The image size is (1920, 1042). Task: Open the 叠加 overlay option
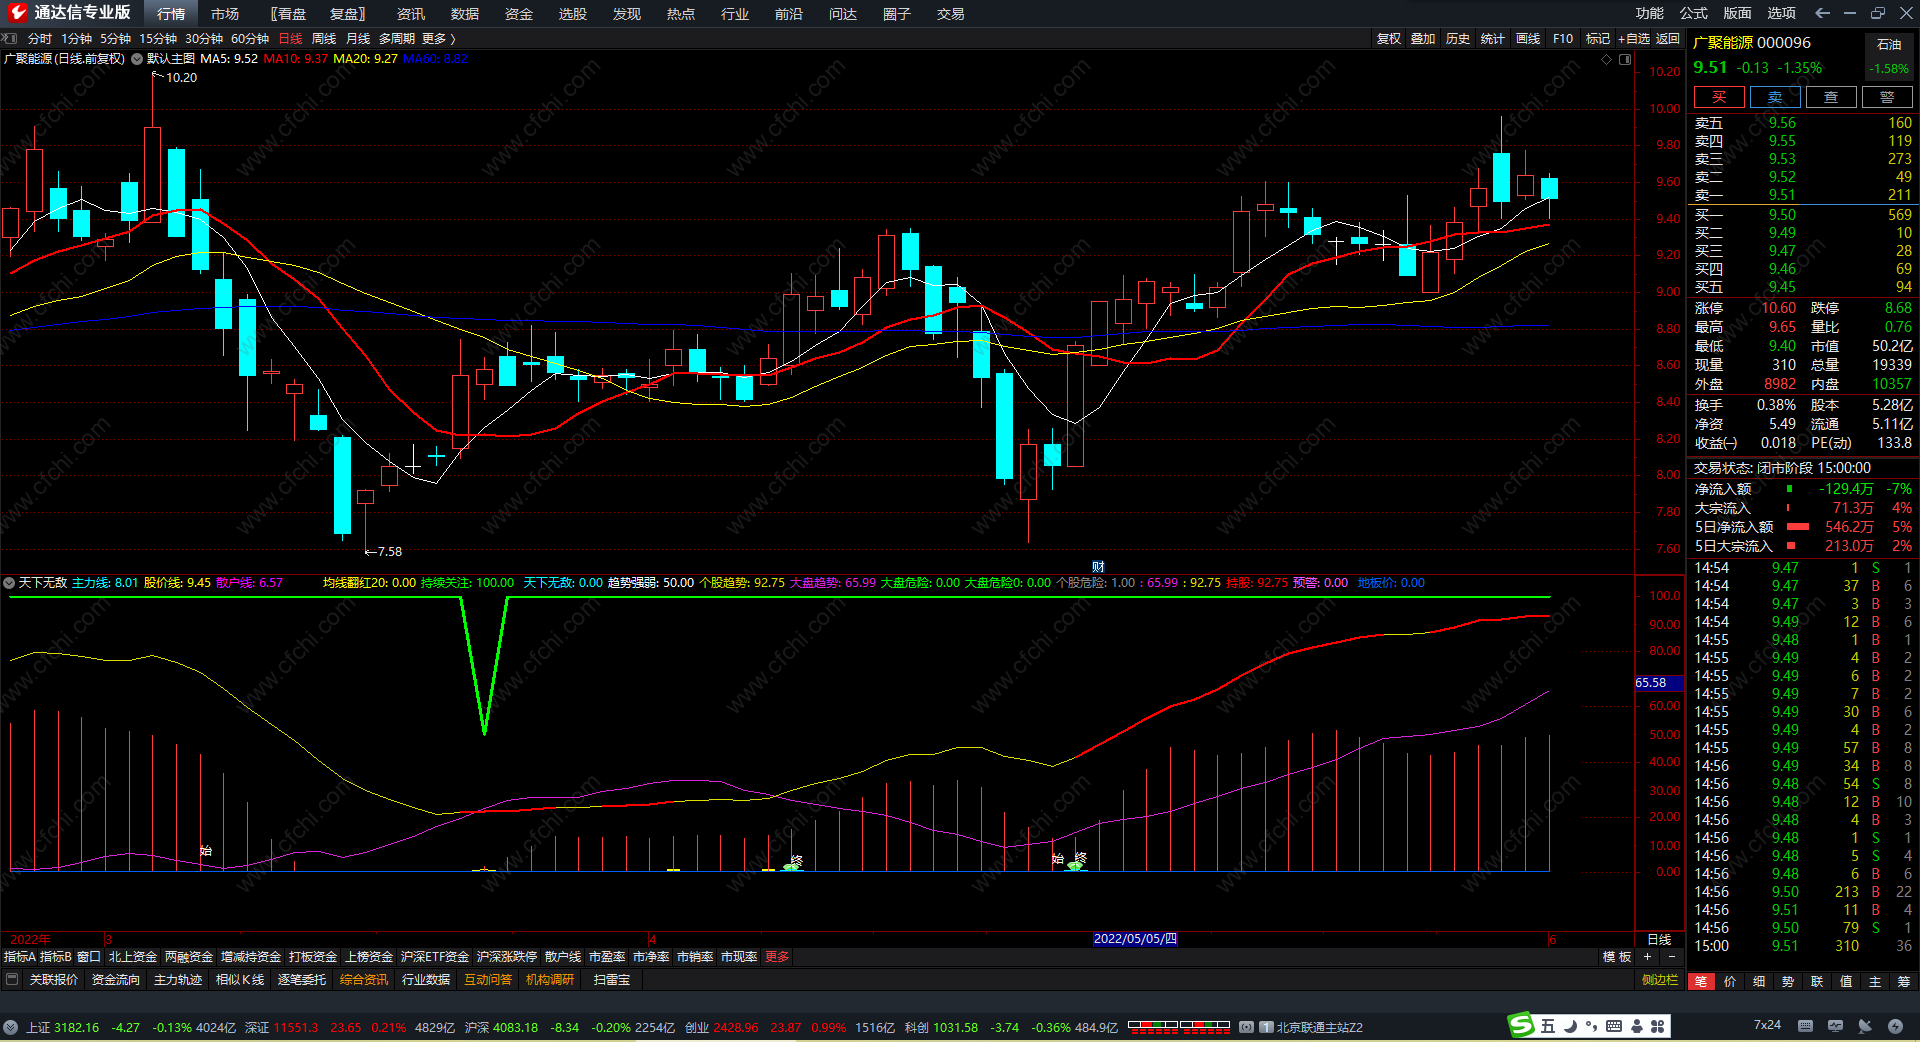click(x=1423, y=38)
